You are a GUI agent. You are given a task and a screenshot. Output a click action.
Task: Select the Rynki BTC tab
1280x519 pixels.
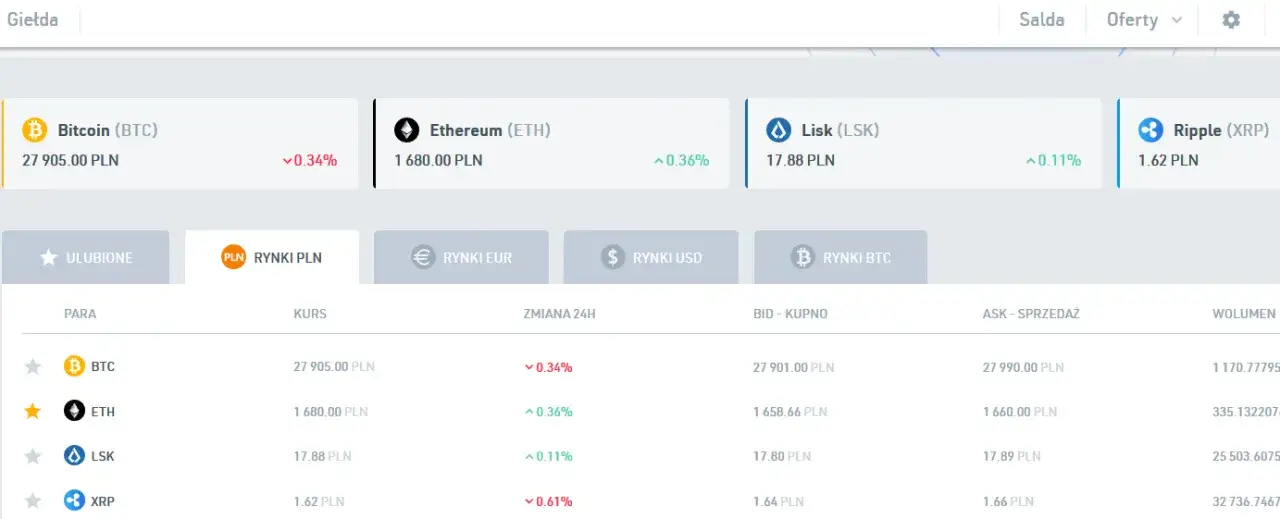coord(841,257)
